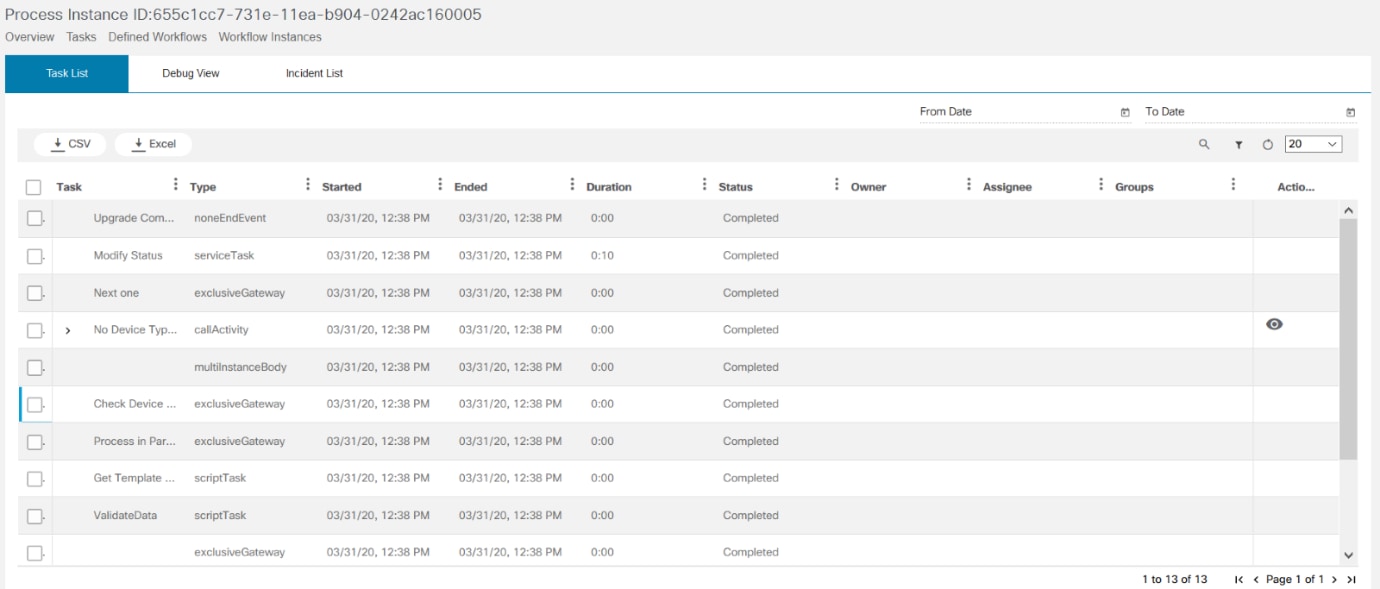Go to the last page arrow icon
Image resolution: width=1380 pixels, height=589 pixels.
point(1351,580)
